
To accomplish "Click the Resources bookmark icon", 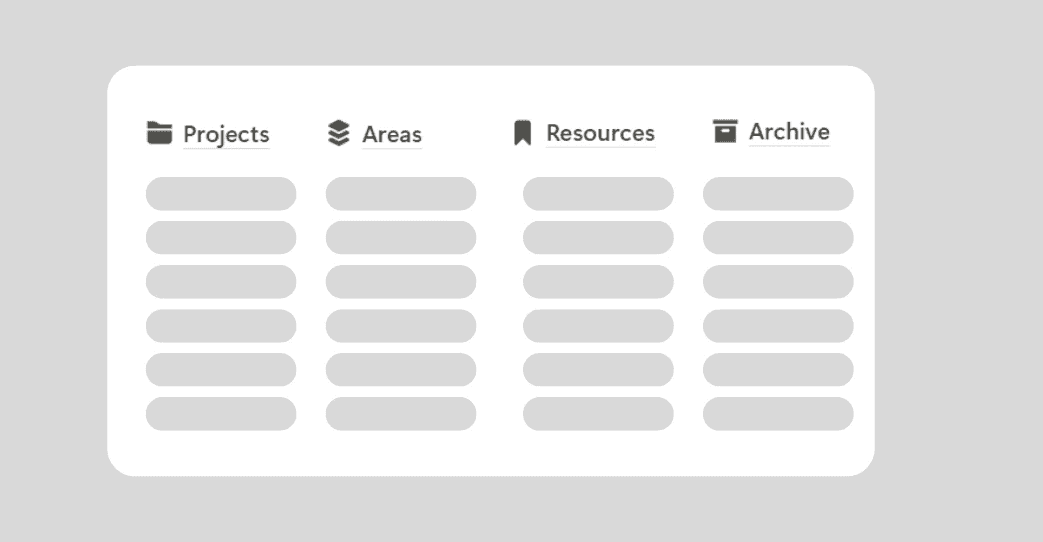I will [x=523, y=133].
